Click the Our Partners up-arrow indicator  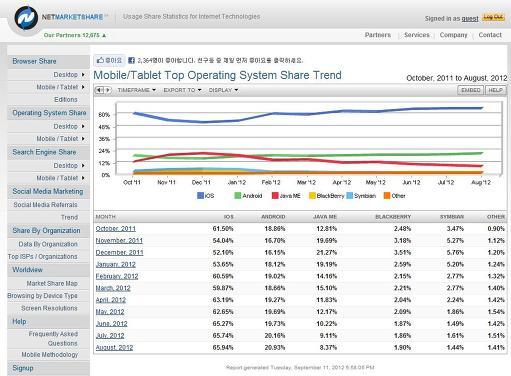point(104,35)
